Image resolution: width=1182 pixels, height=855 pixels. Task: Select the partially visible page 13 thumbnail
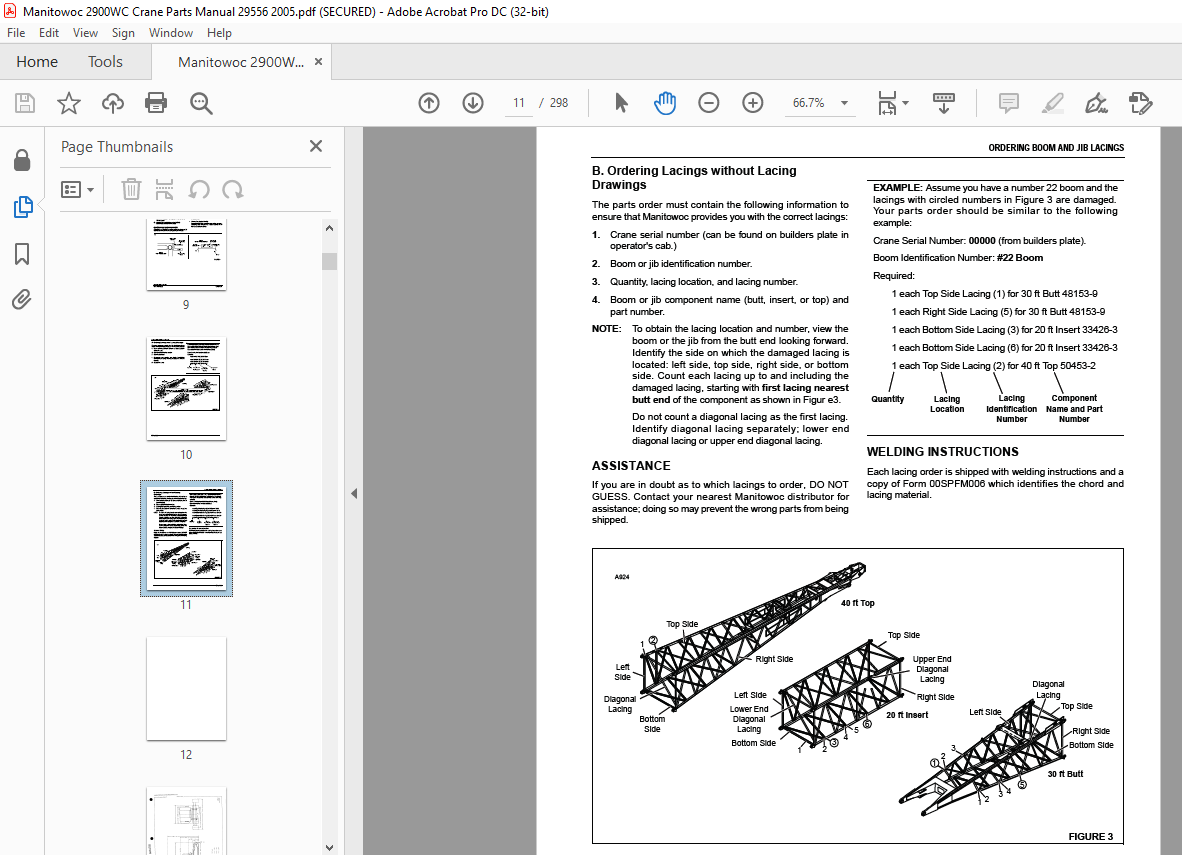[186, 820]
